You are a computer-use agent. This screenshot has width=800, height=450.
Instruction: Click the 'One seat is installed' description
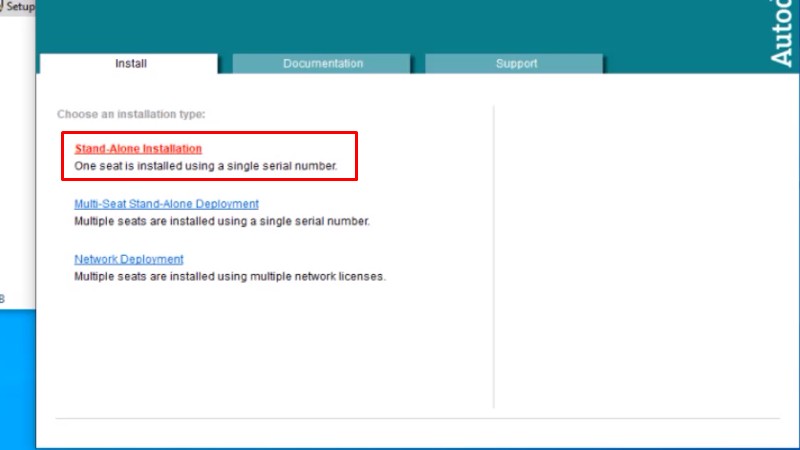click(206, 166)
